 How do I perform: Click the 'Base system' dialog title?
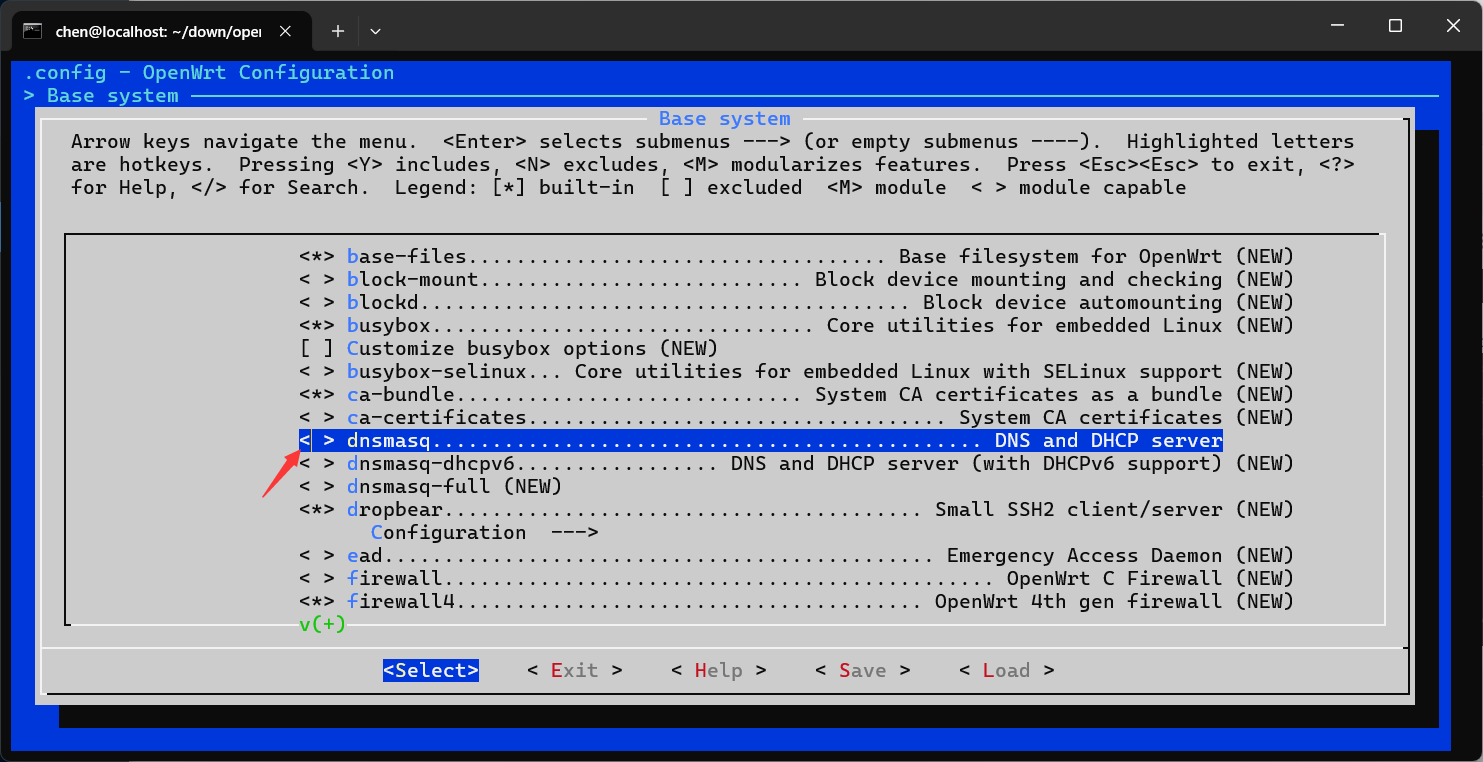725,119
